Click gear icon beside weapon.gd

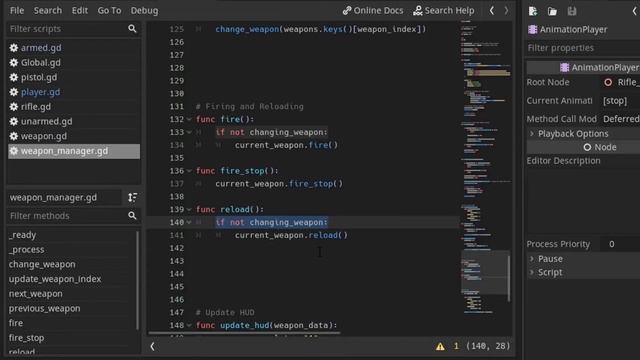tap(14, 136)
